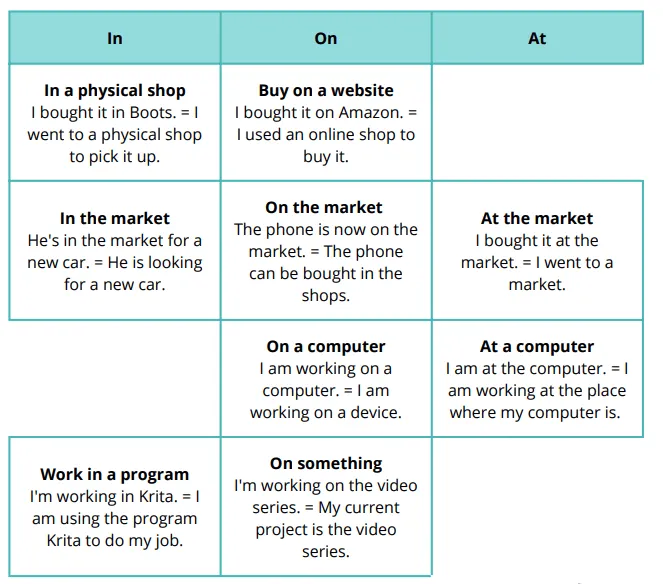
Task: Click the "On the market" heading
Action: point(324,207)
